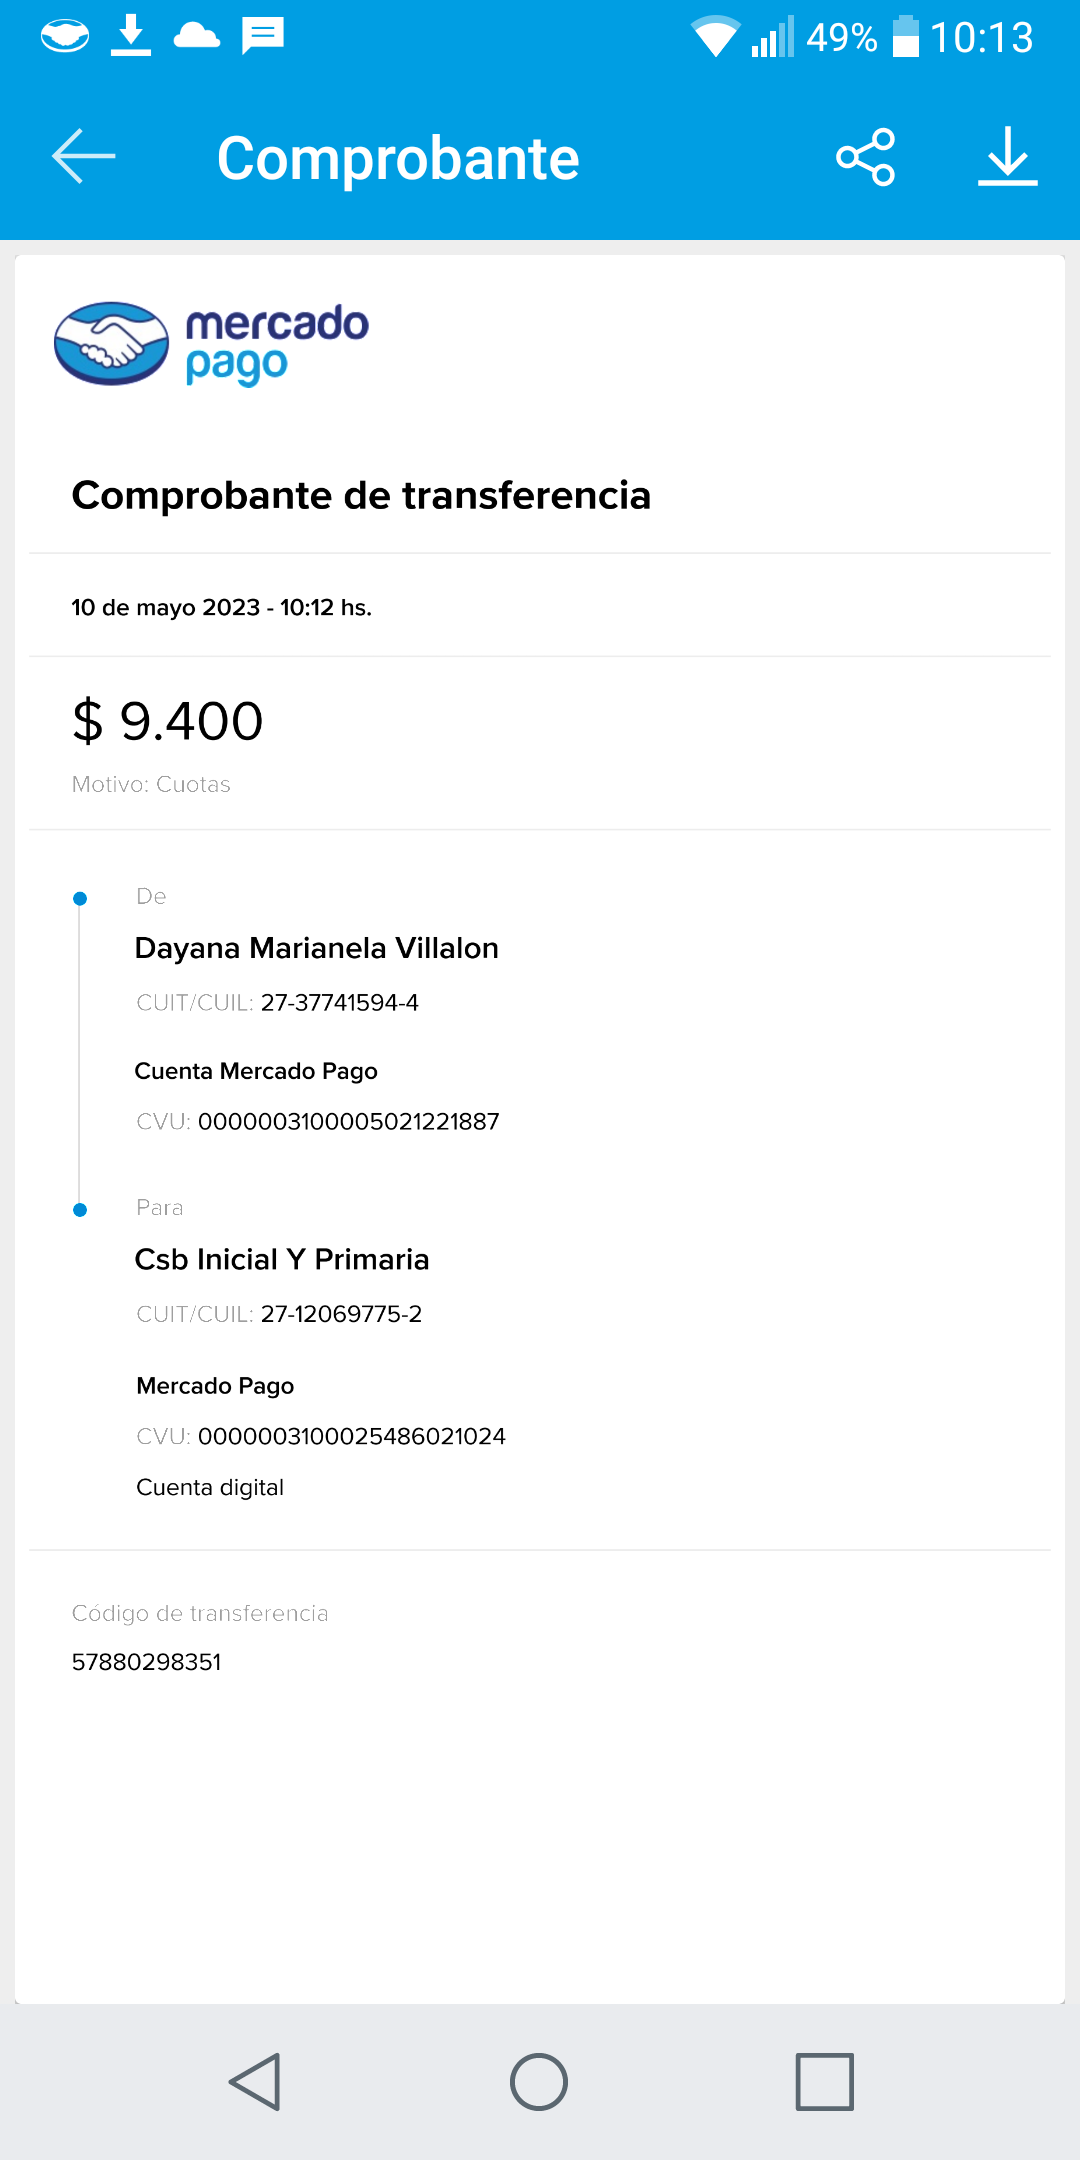The width and height of the screenshot is (1080, 2160).
Task: Tap the message notification icon in status bar
Action: point(263,37)
